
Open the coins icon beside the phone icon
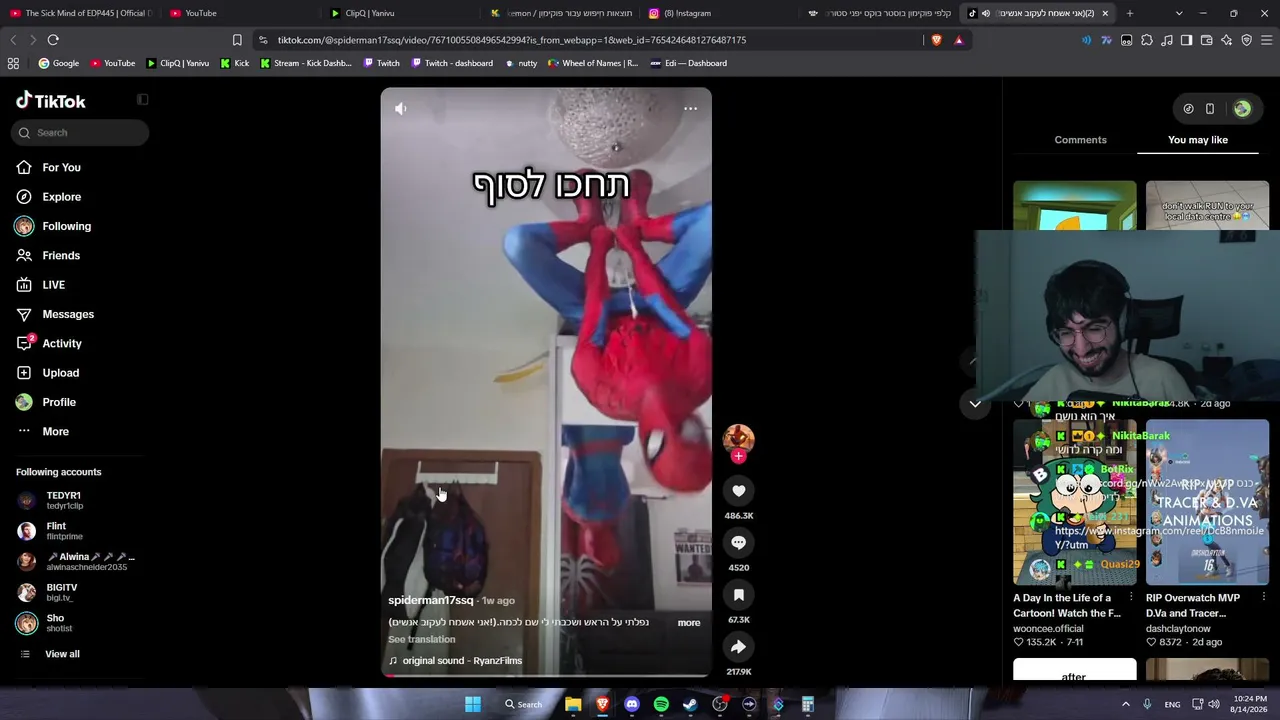pyautogui.click(x=1188, y=109)
